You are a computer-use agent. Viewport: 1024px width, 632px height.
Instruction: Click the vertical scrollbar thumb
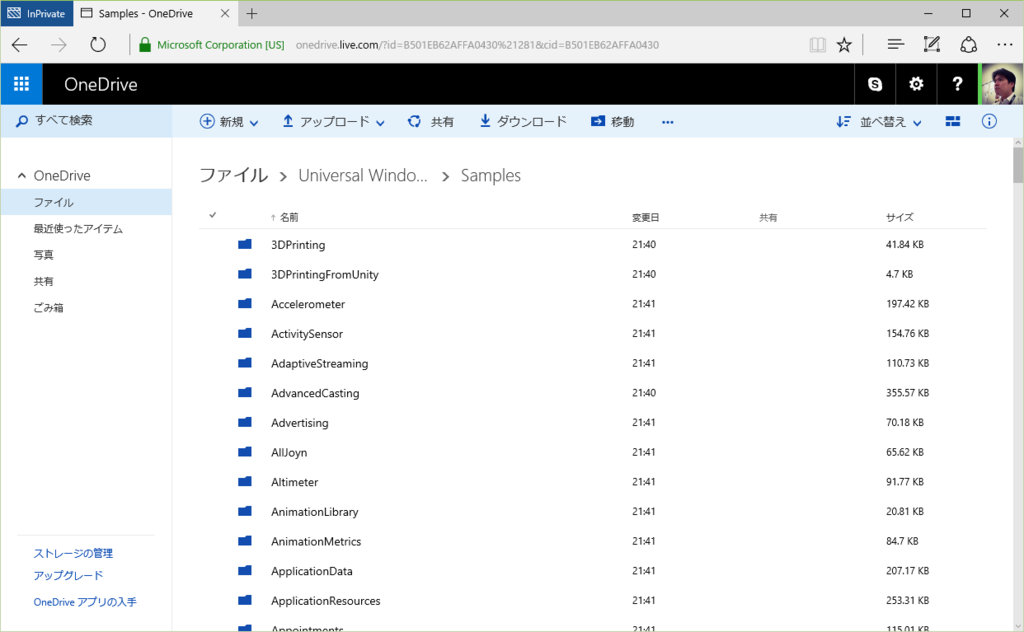tap(1017, 165)
